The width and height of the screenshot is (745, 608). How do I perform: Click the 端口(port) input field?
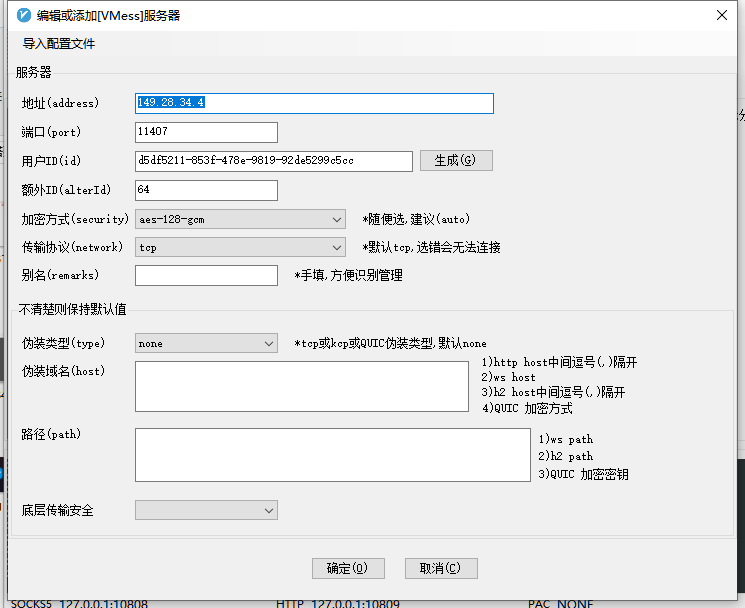coord(206,132)
